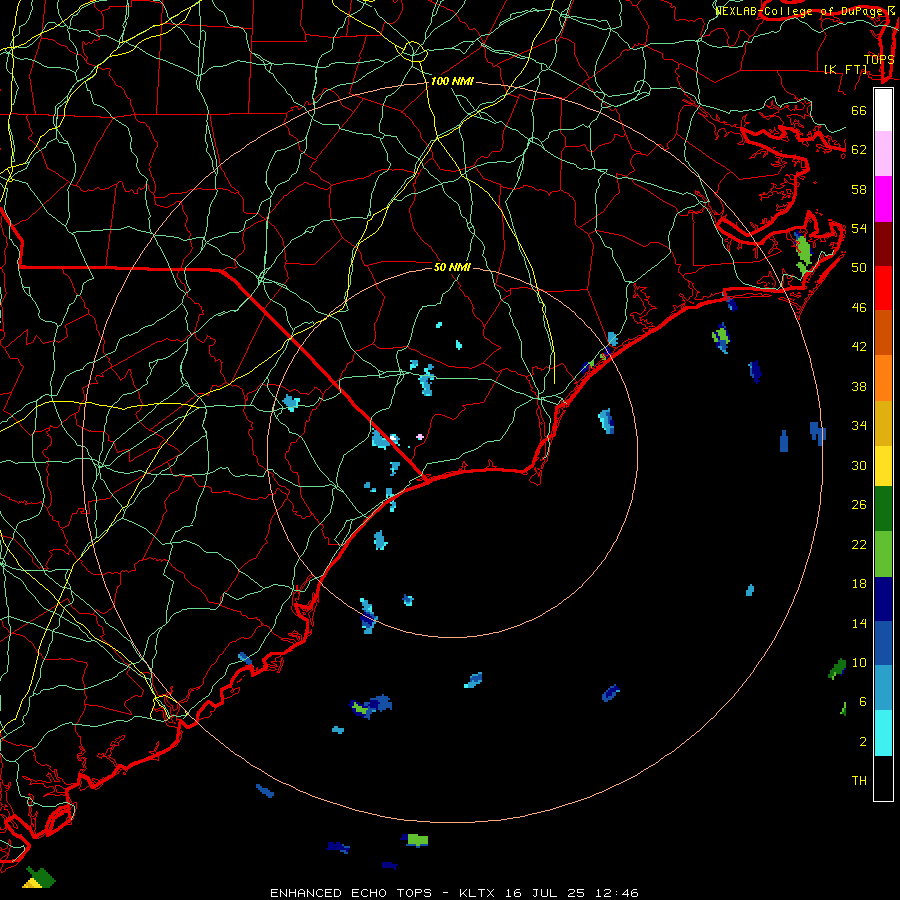
Task: Click the 12:46 time stamp
Action: 616,893
